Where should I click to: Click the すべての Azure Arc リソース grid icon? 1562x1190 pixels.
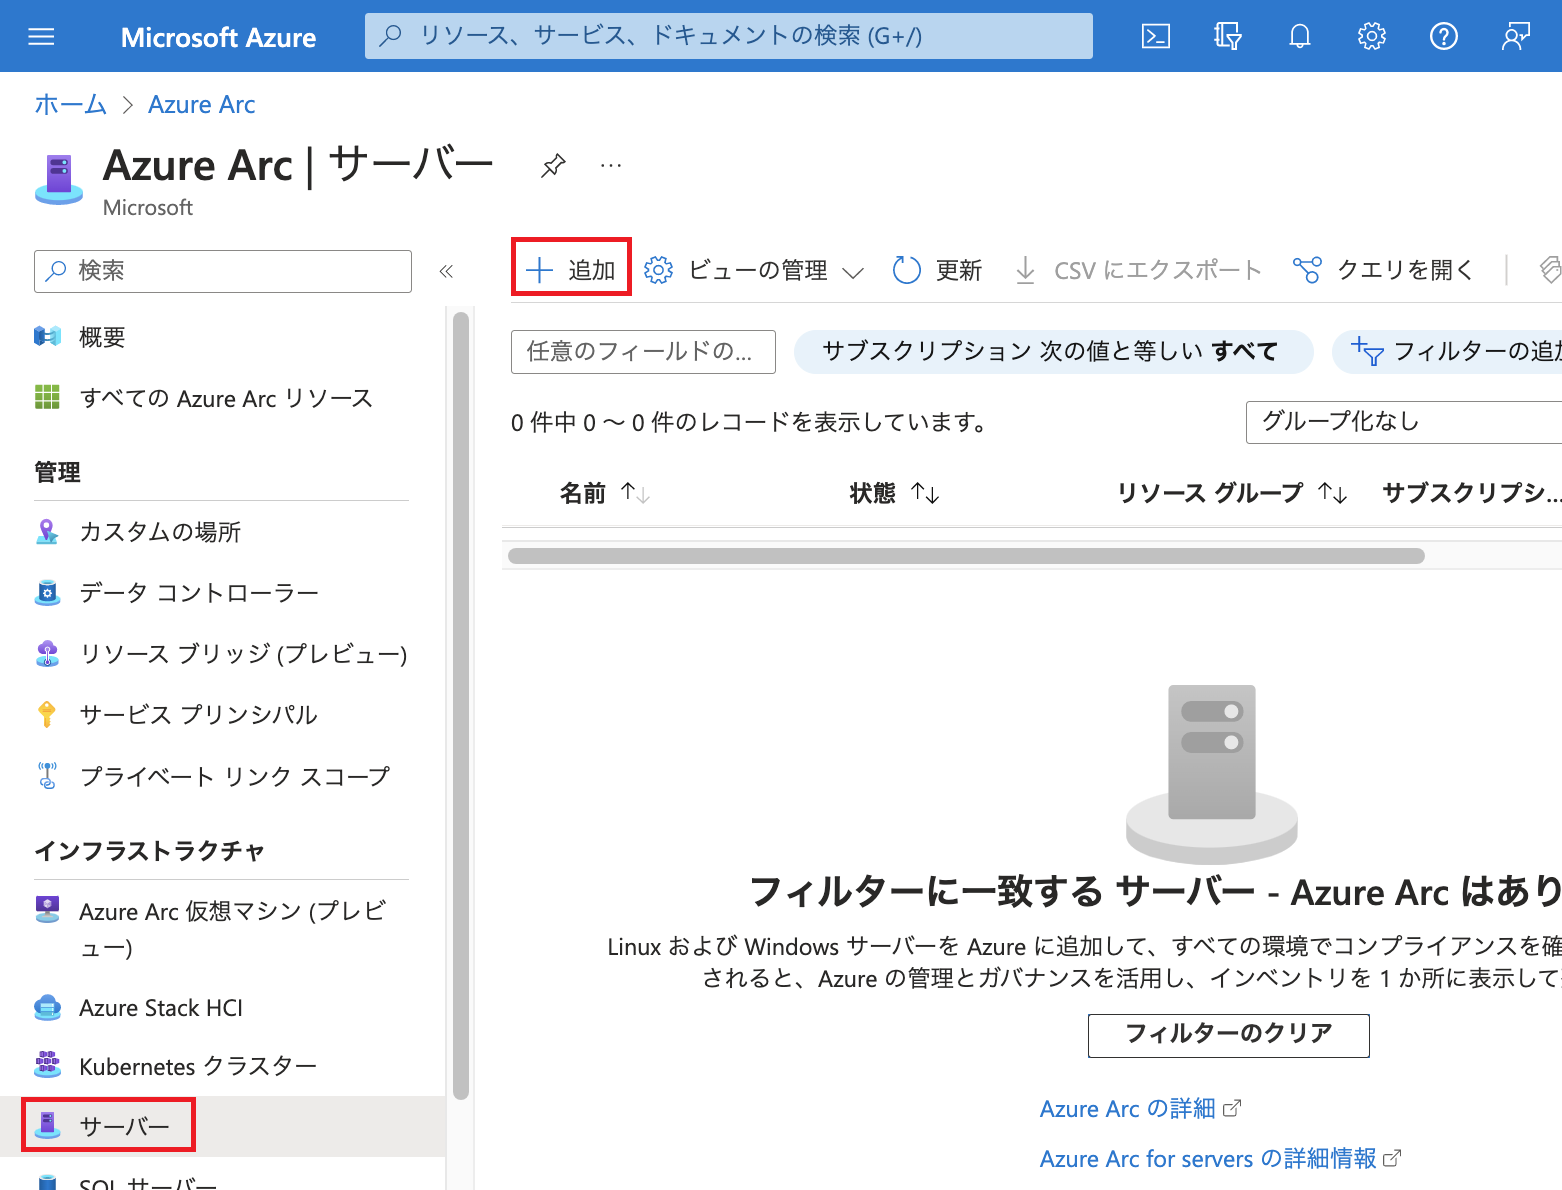[47, 397]
